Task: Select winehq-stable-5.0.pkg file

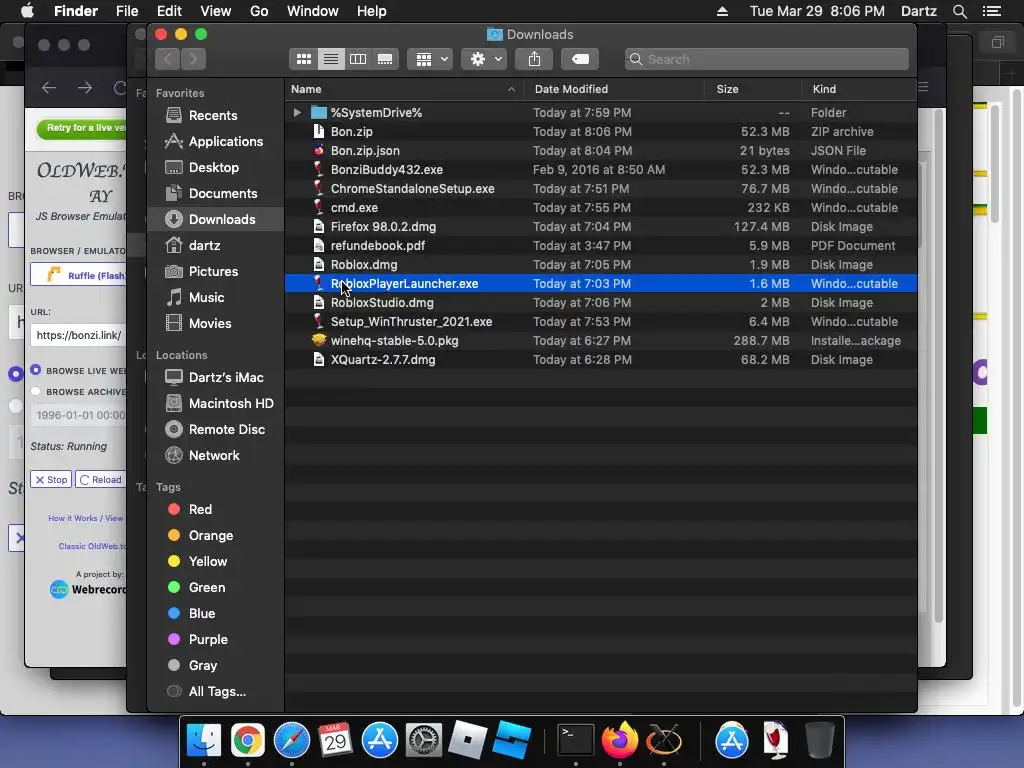Action: pyautogui.click(x=601, y=341)
